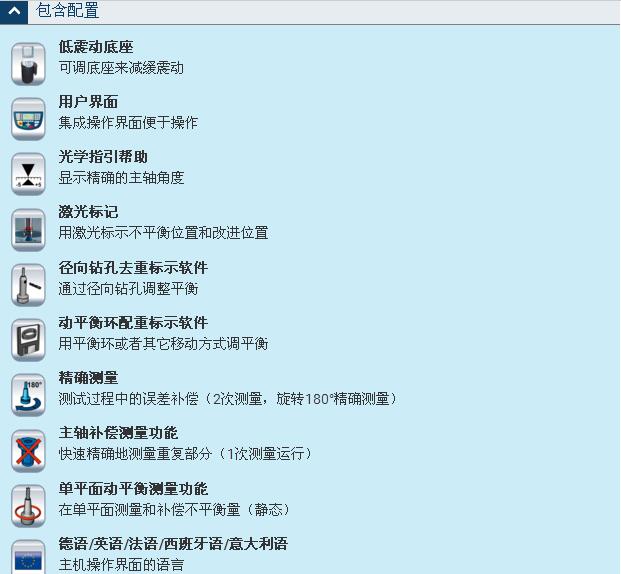Image resolution: width=621 pixels, height=574 pixels.
Task: Click the 光学指引帮助 pointer icon
Action: pos(28,174)
